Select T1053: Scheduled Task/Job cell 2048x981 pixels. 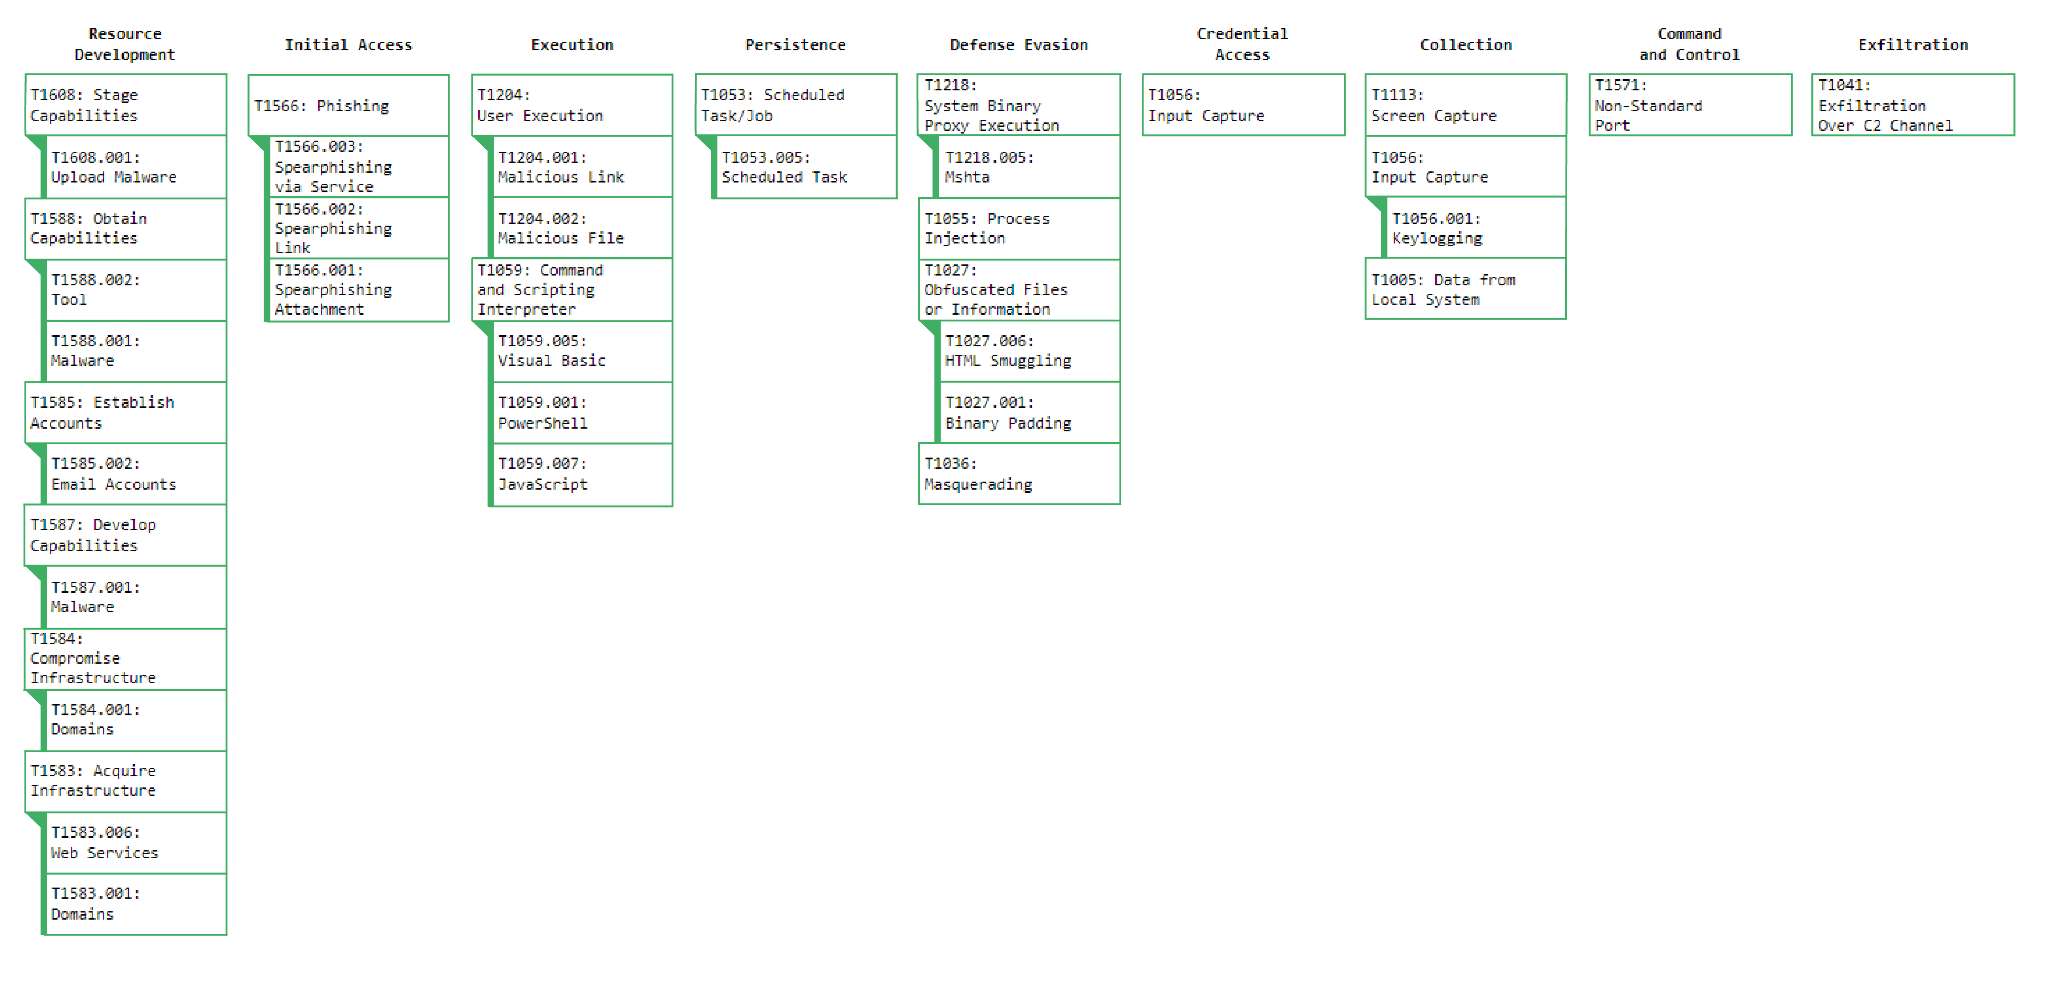coord(796,104)
